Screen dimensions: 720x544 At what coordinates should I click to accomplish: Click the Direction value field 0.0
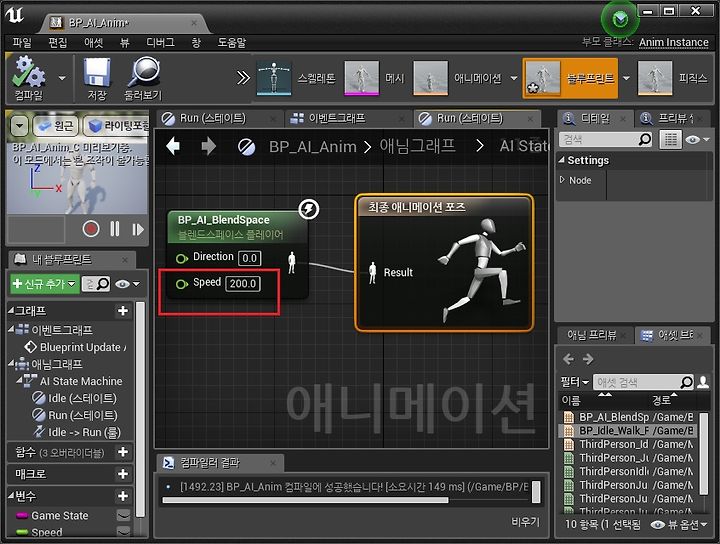point(249,258)
